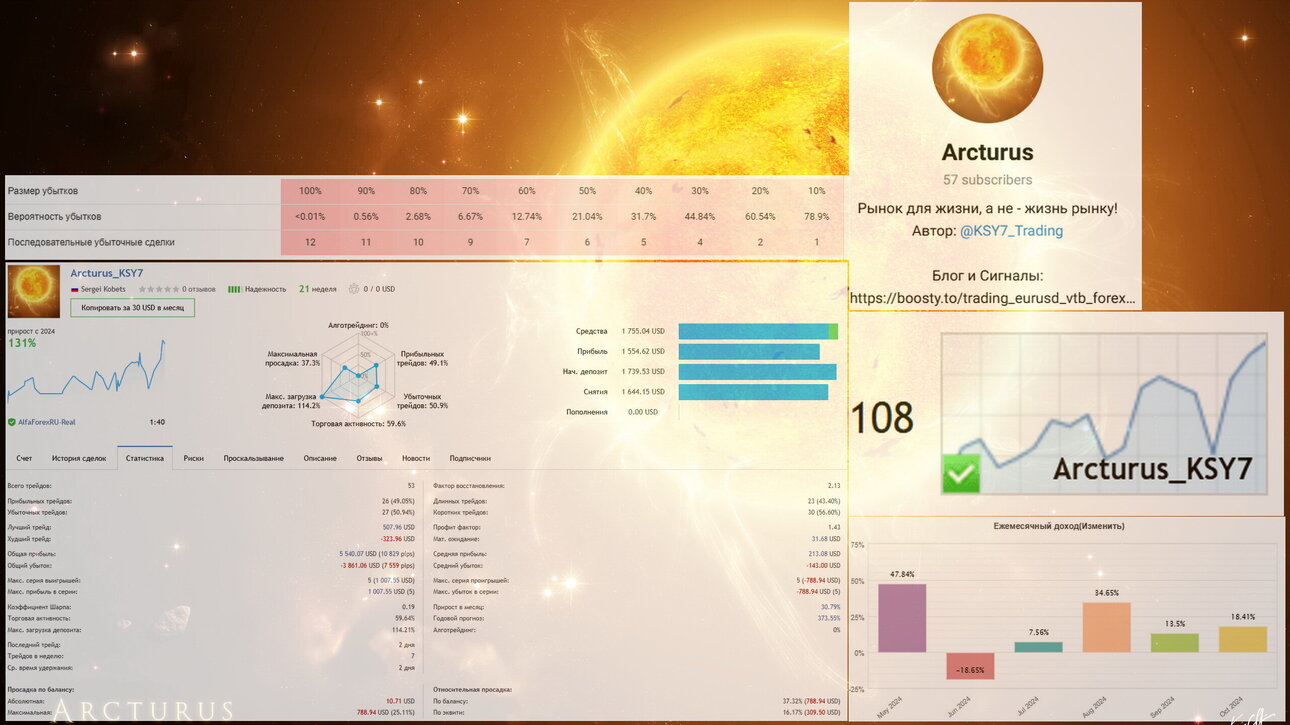Click the Последовательные убыточные сделки row label
Image resolution: width=1290 pixels, height=725 pixels.
(91, 242)
